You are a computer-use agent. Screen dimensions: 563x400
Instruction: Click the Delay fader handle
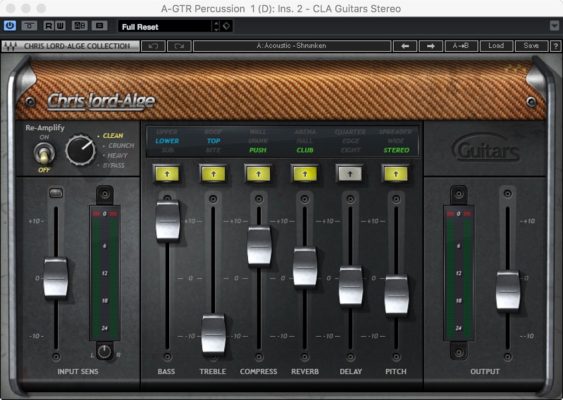point(351,285)
